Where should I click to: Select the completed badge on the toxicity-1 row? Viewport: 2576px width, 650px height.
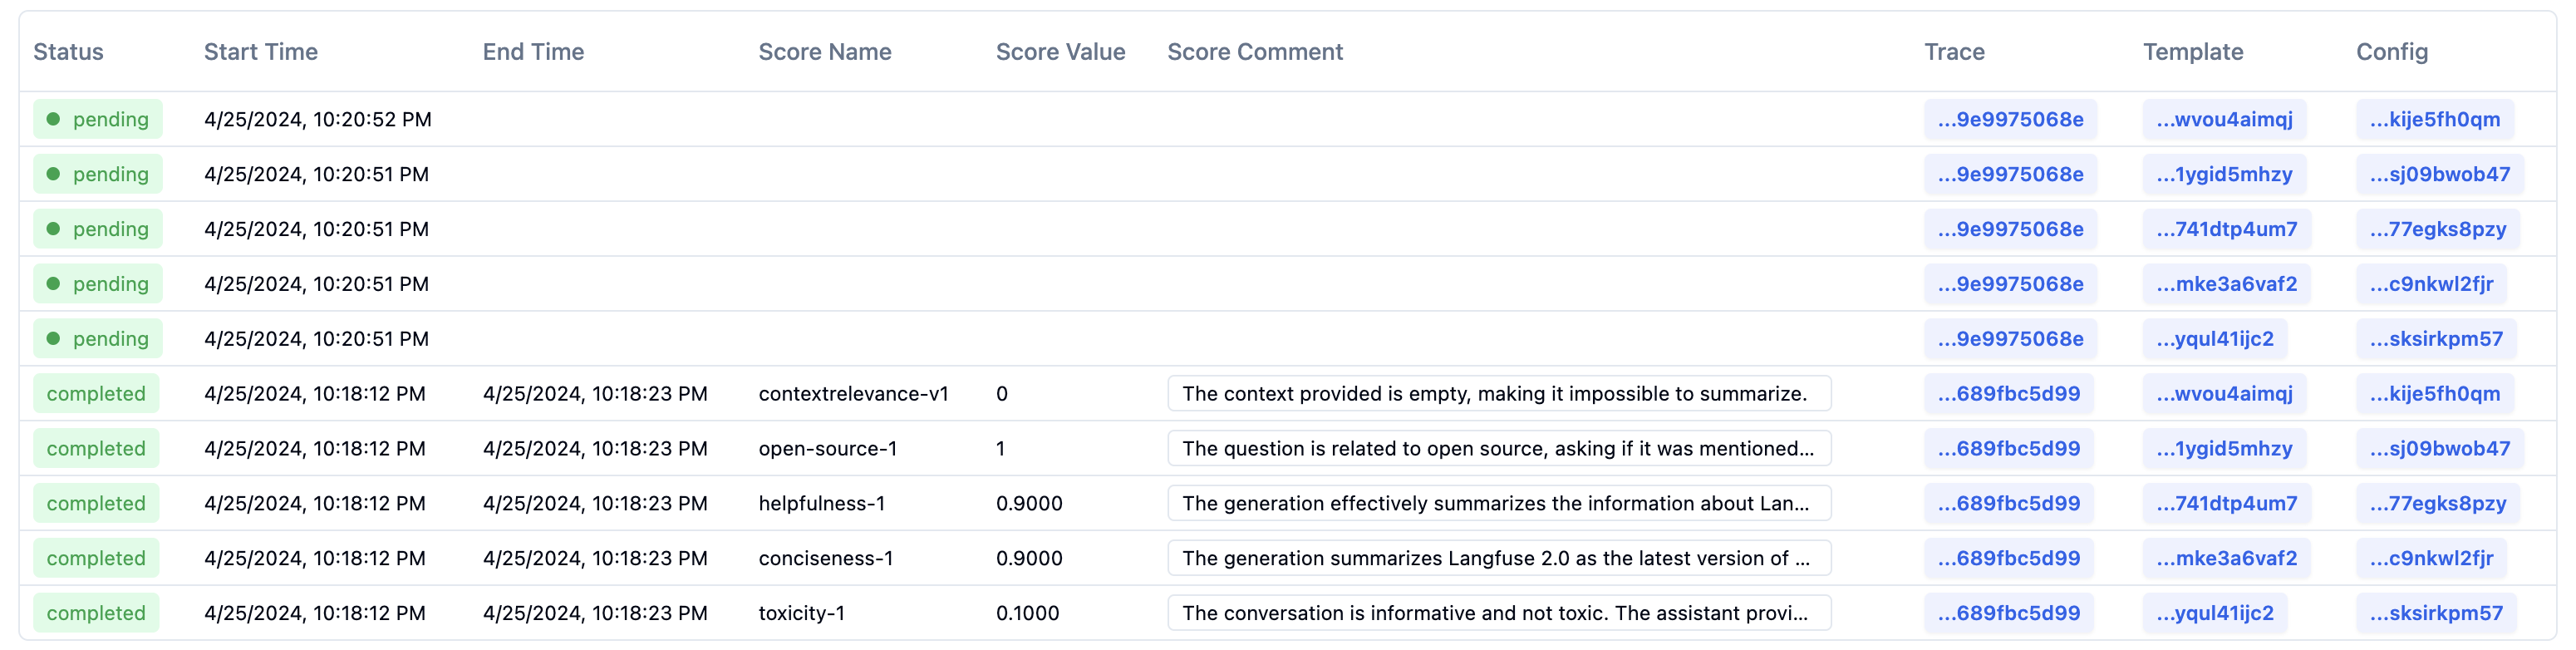click(95, 613)
